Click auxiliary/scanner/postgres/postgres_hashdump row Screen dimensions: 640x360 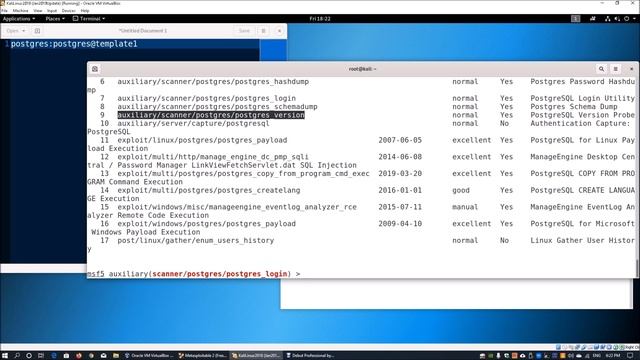(x=213, y=82)
